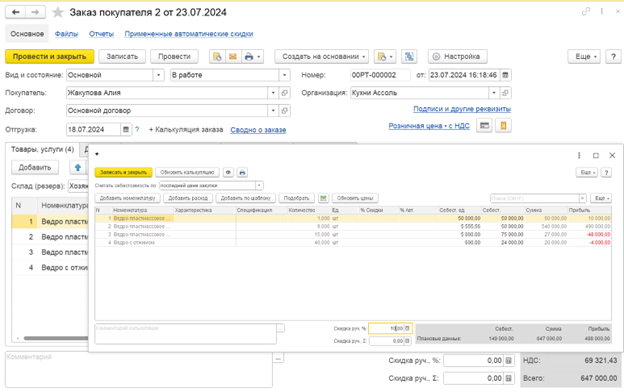Open calculator for Скидка руч. Σ in dialog
Viewport: 624px width, 392px height.
click(x=408, y=341)
